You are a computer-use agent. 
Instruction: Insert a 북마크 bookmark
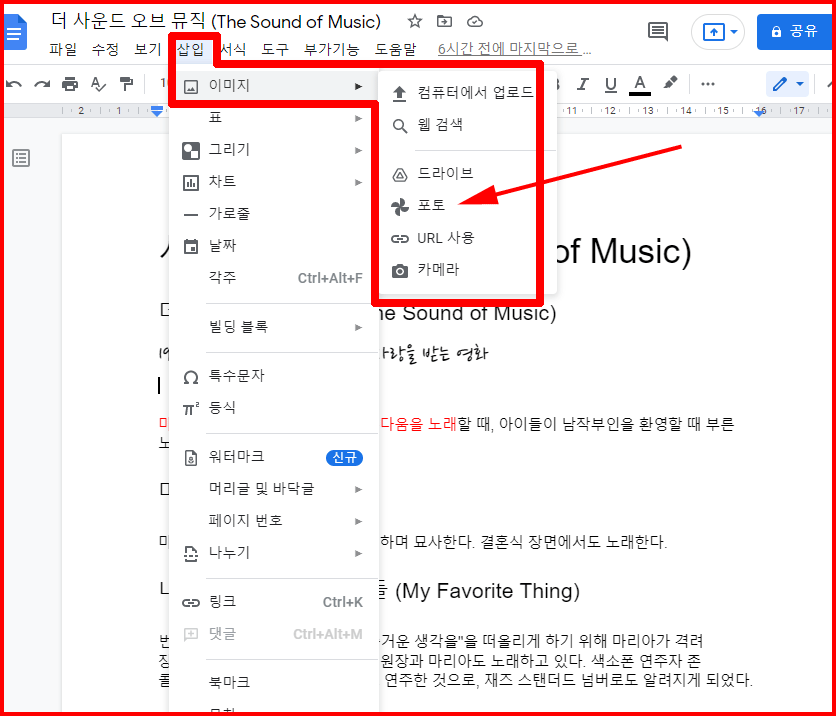274,682
